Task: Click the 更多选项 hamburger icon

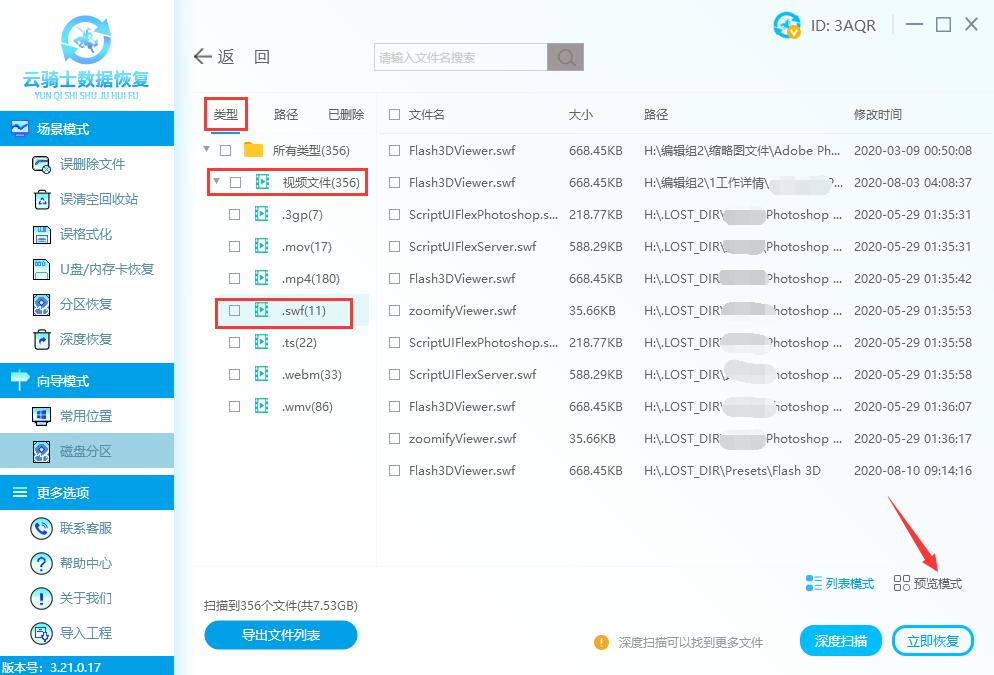Action: click(x=20, y=492)
